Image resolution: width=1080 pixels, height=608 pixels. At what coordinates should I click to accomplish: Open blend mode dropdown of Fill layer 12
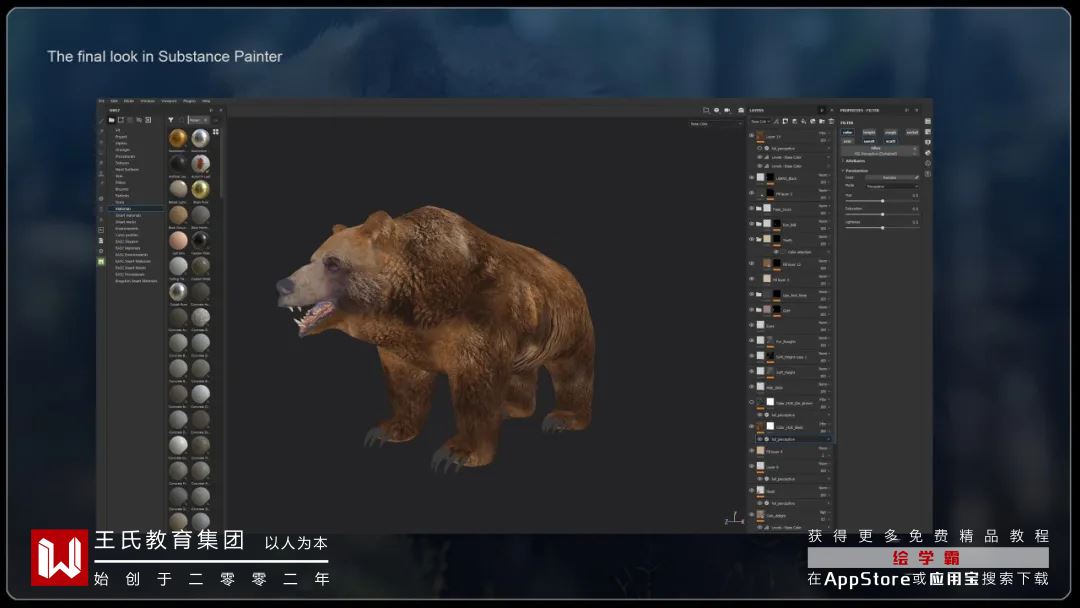(824, 261)
